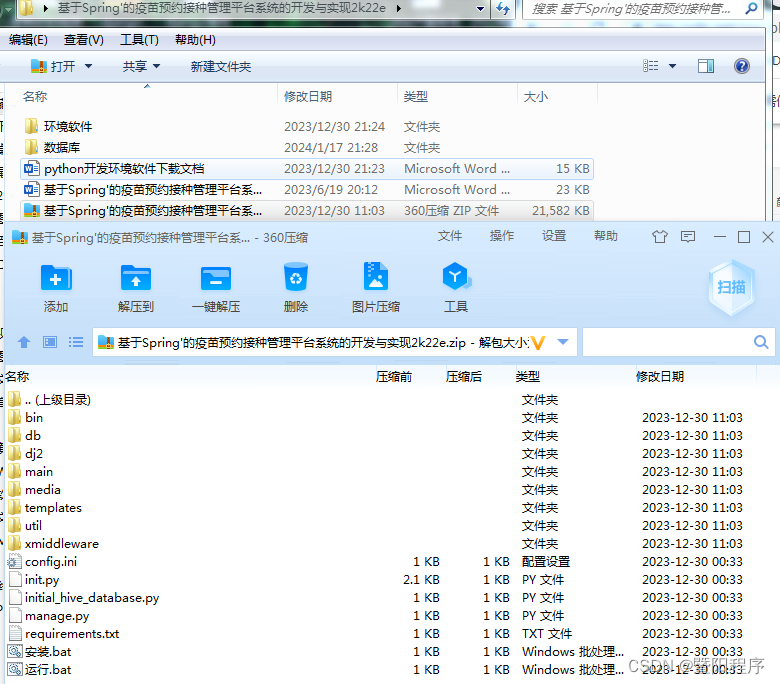Viewport: 780px width, 684px height.
Task: Toggle the Explorer preview pane icon
Action: click(706, 66)
